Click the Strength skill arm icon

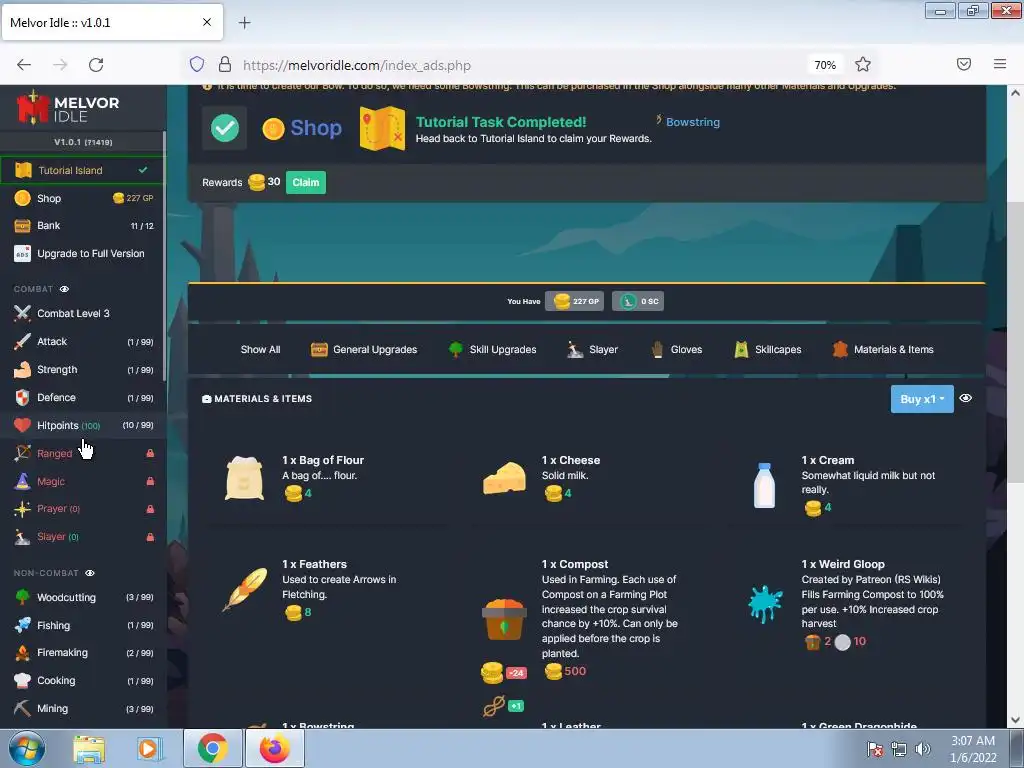tap(22, 370)
